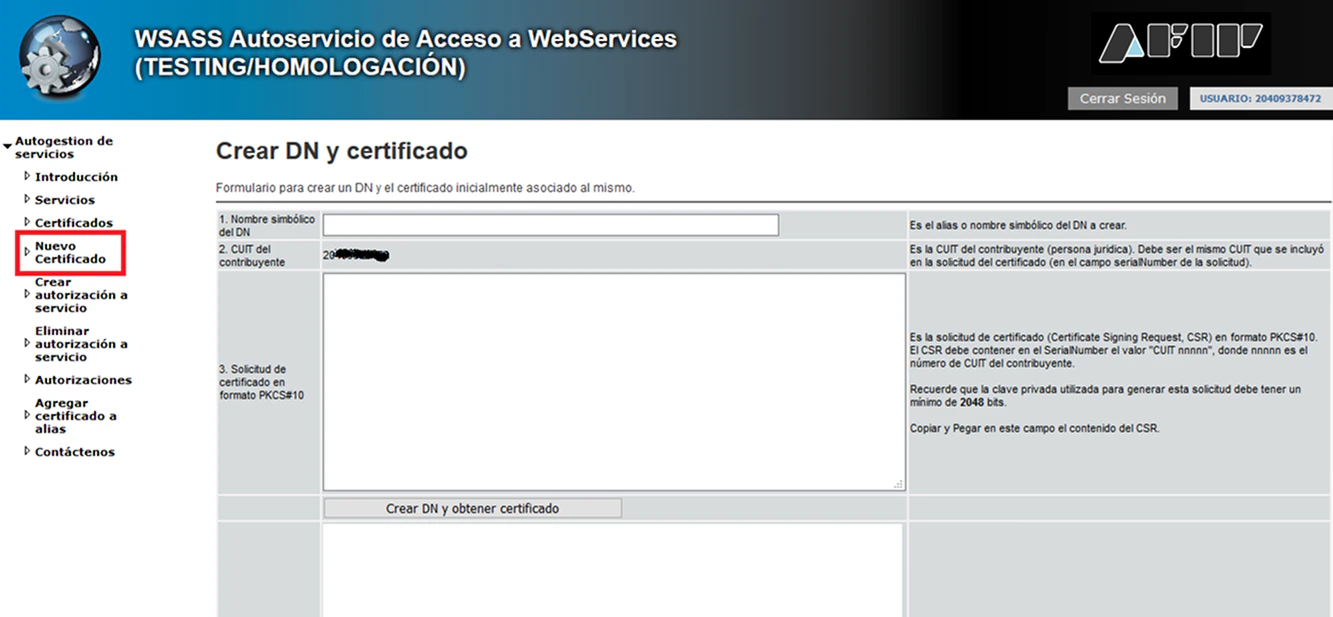Click the PKCS#10 certificate request textarea

pos(614,382)
